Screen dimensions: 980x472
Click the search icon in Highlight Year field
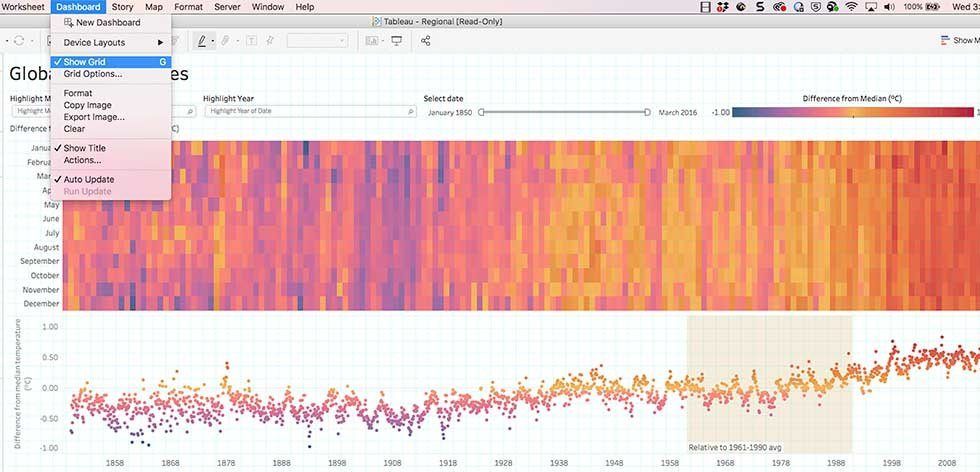[x=411, y=112]
